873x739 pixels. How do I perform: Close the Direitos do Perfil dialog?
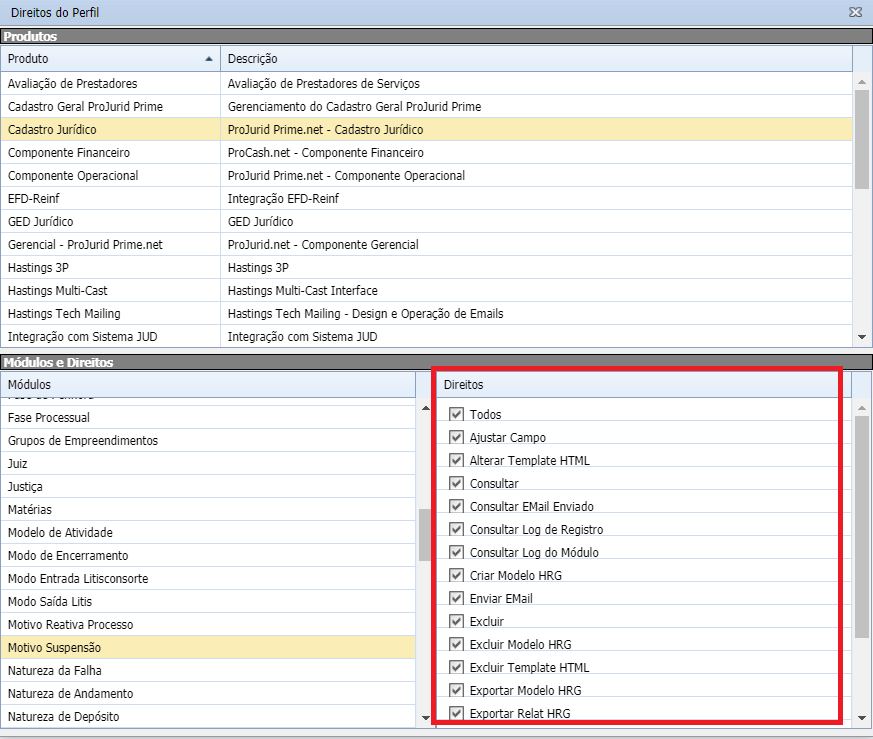pyautogui.click(x=855, y=12)
